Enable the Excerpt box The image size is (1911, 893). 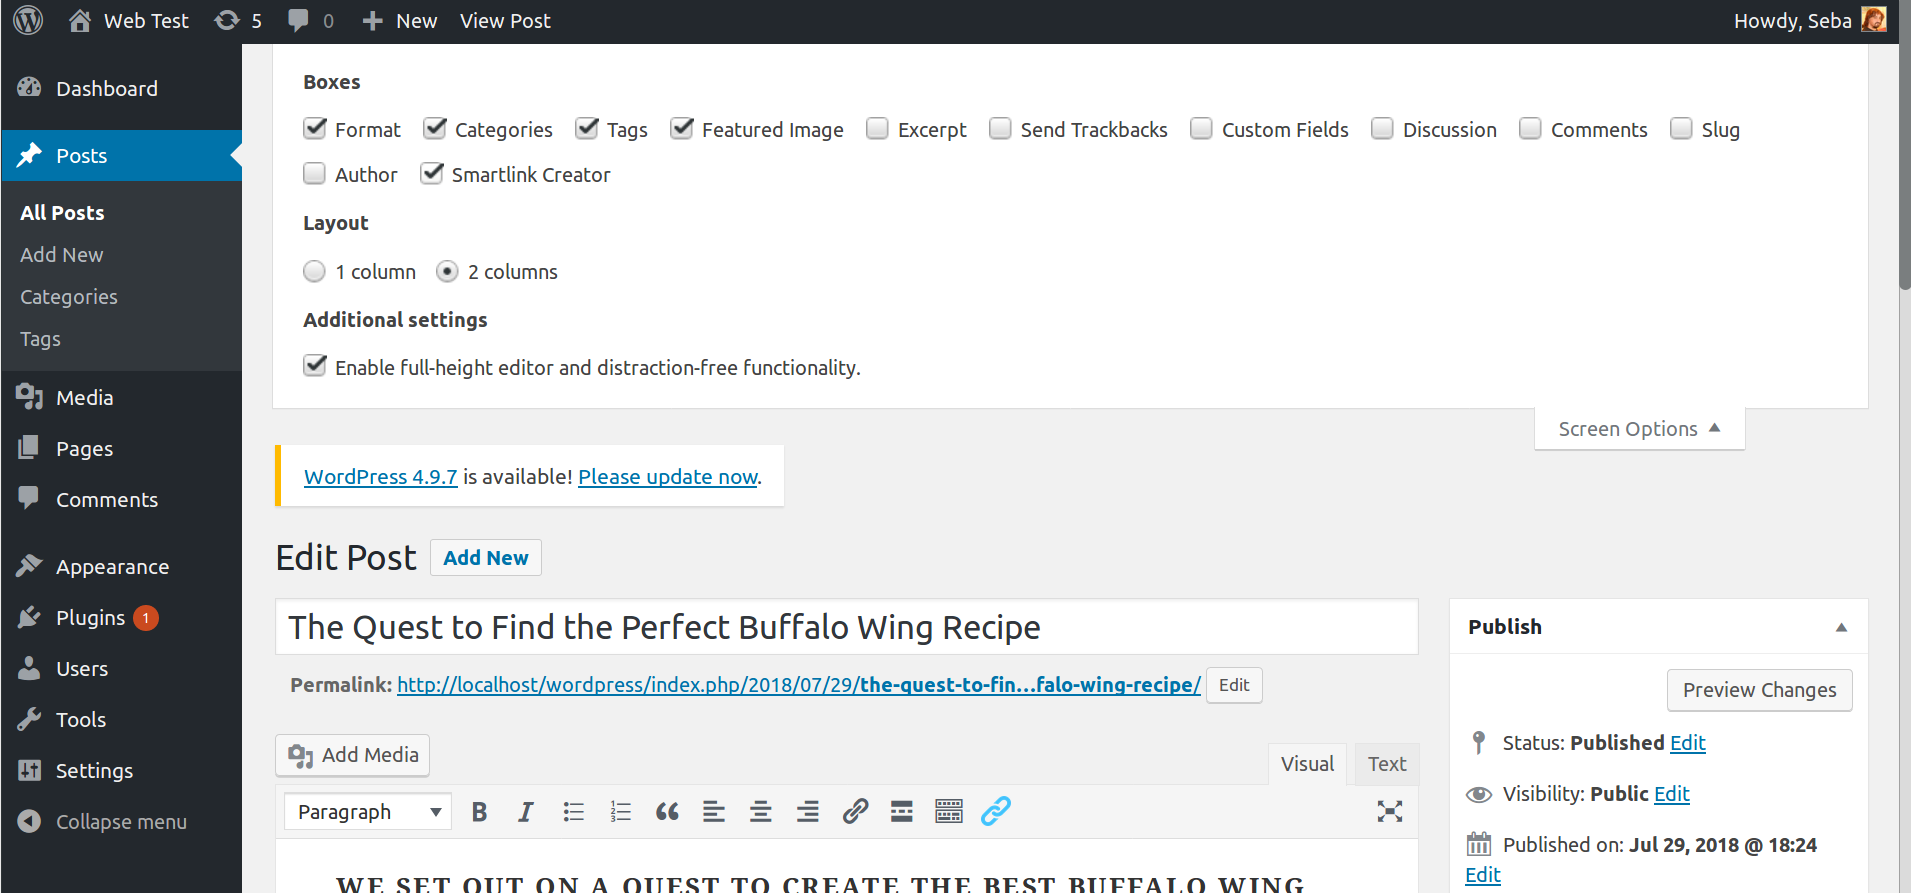(x=877, y=129)
